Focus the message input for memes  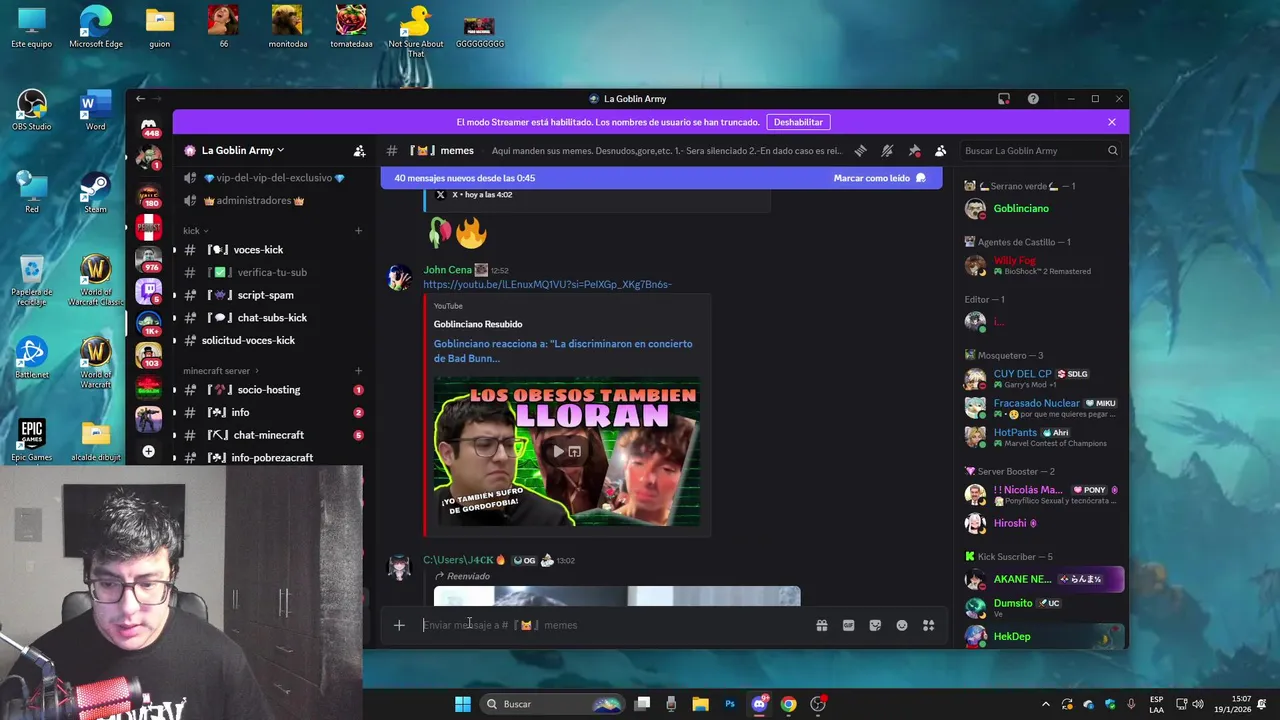pos(610,625)
